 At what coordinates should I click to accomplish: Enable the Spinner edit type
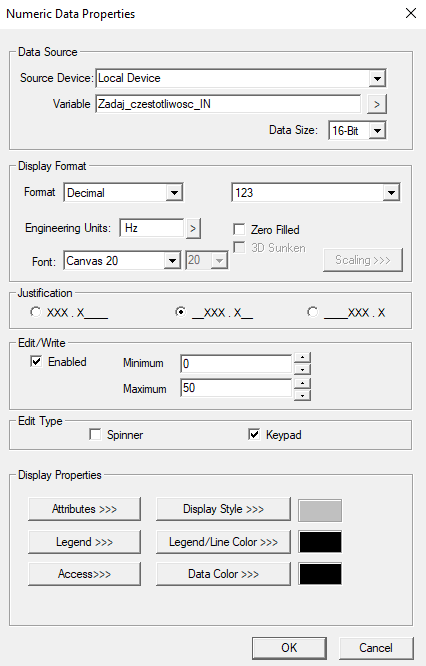[x=95, y=435]
